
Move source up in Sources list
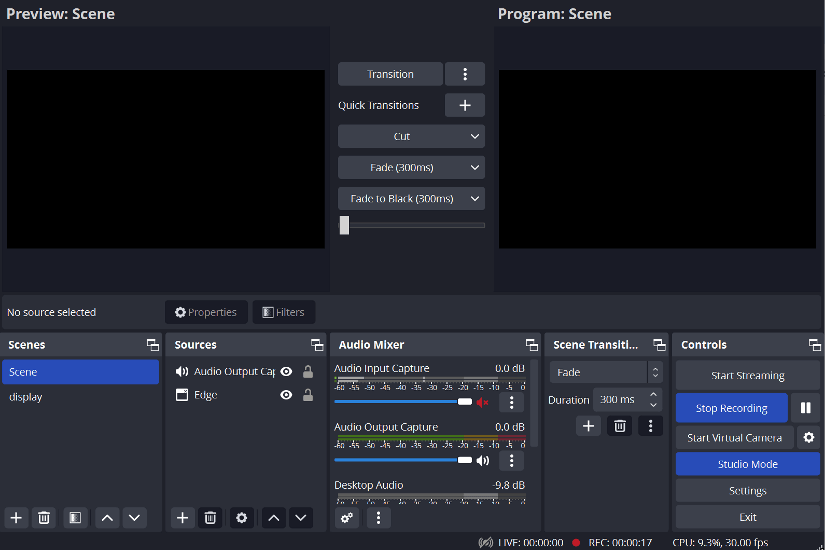[274, 518]
